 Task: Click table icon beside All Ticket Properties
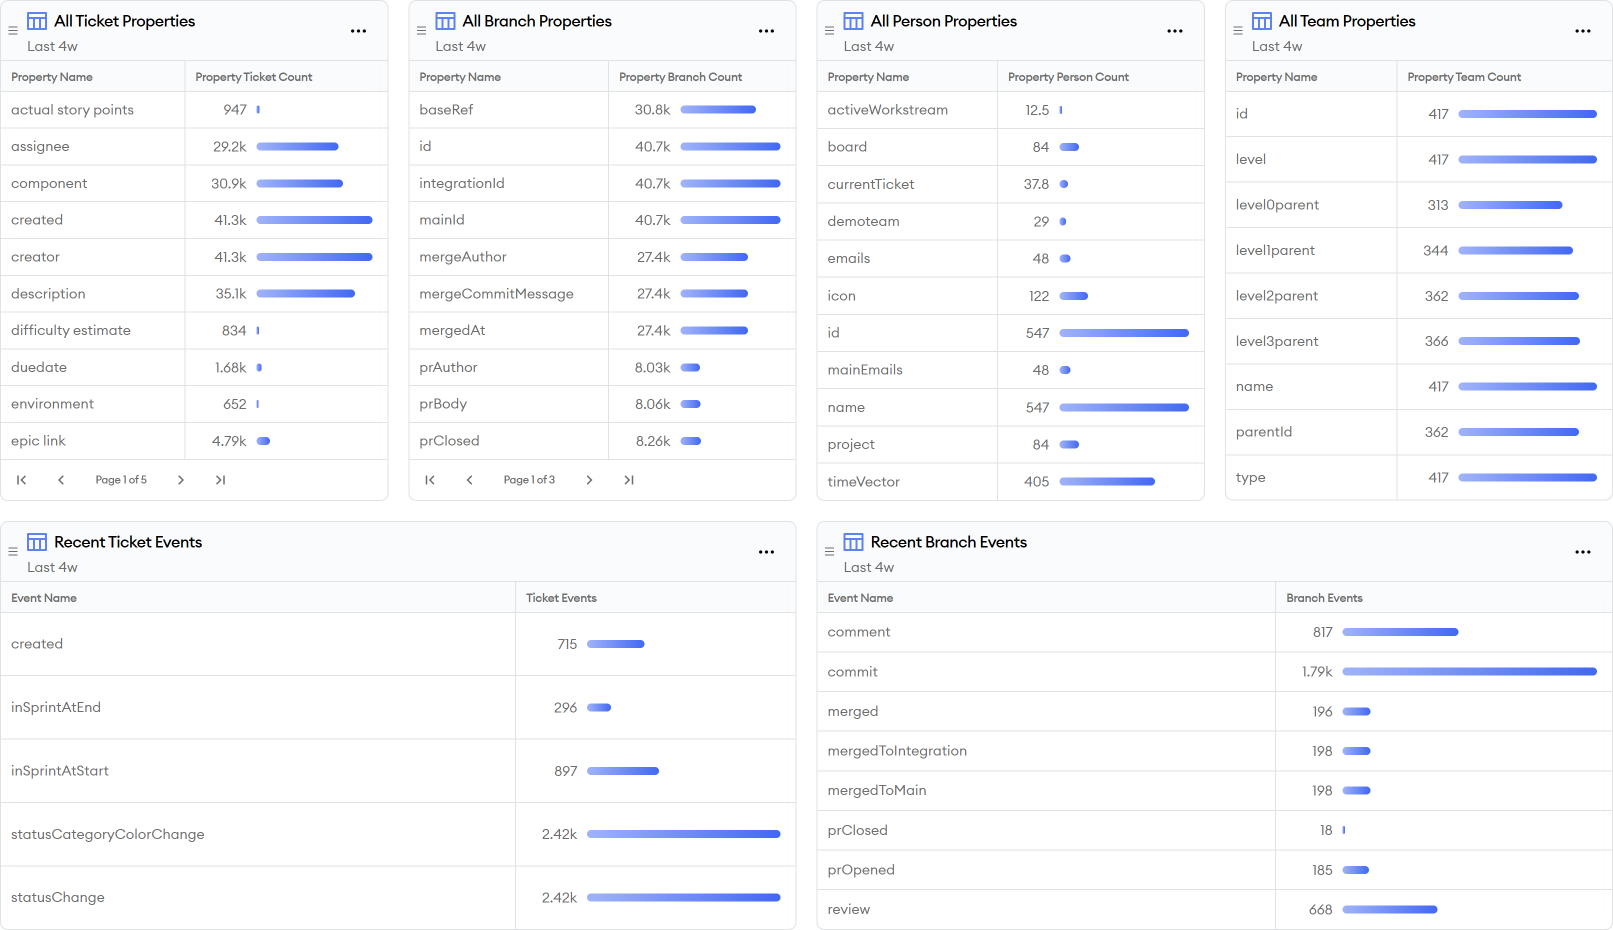click(x=37, y=21)
